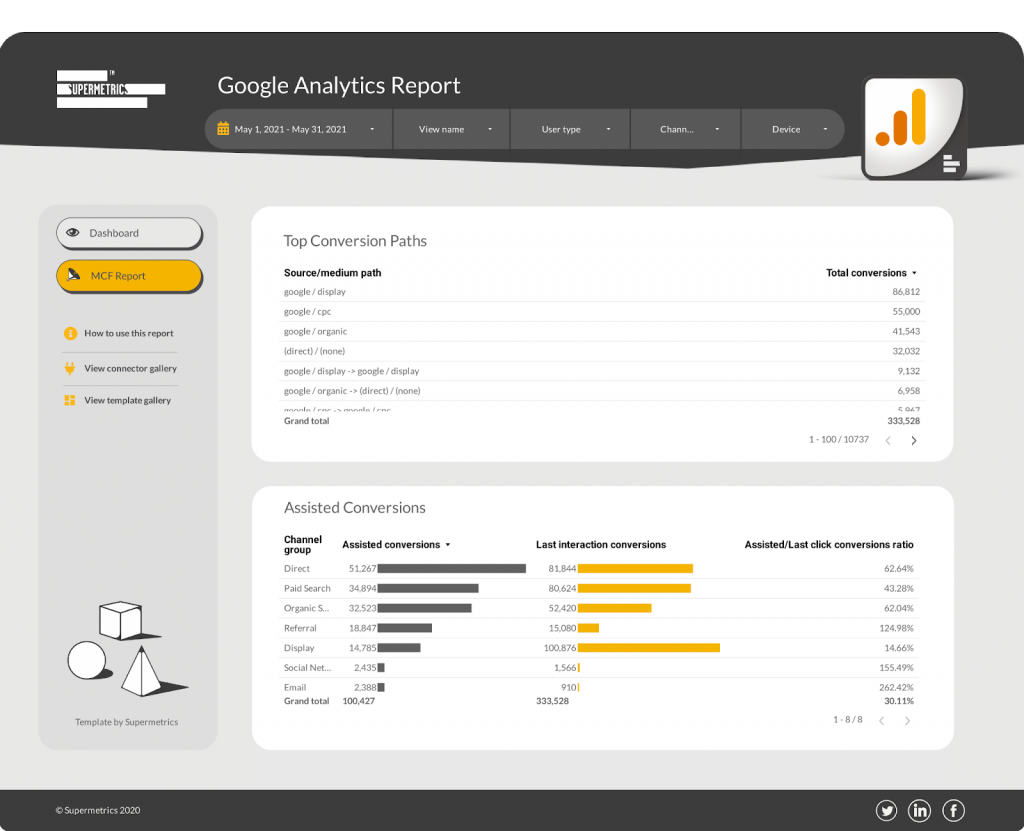Click the calendar icon in date filter
Screen dimensions: 1024x831
tap(223, 129)
